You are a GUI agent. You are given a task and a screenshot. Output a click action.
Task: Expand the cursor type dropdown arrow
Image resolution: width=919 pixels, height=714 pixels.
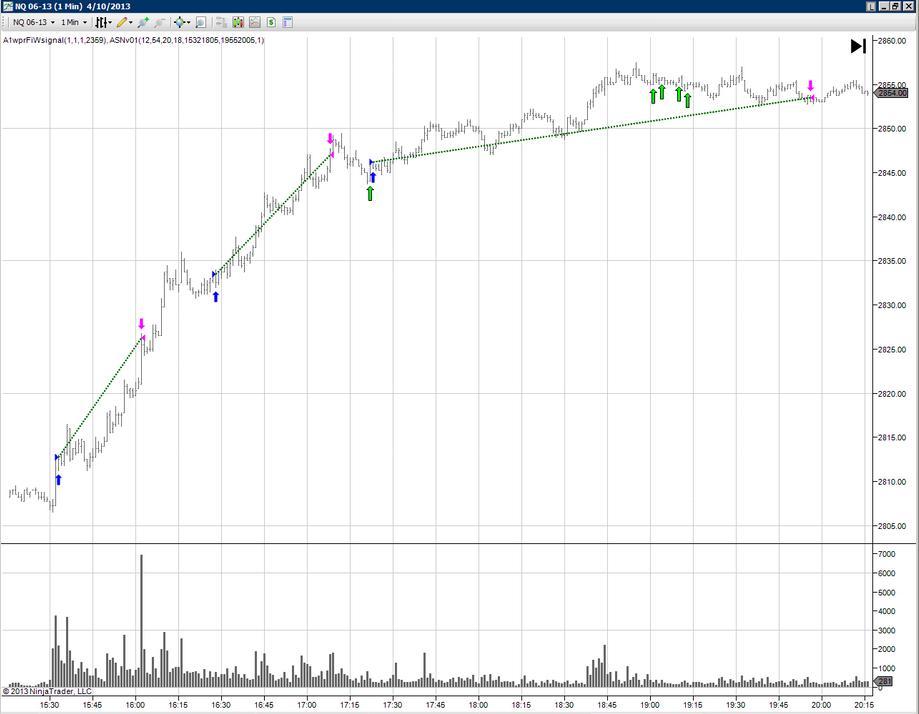coord(189,23)
